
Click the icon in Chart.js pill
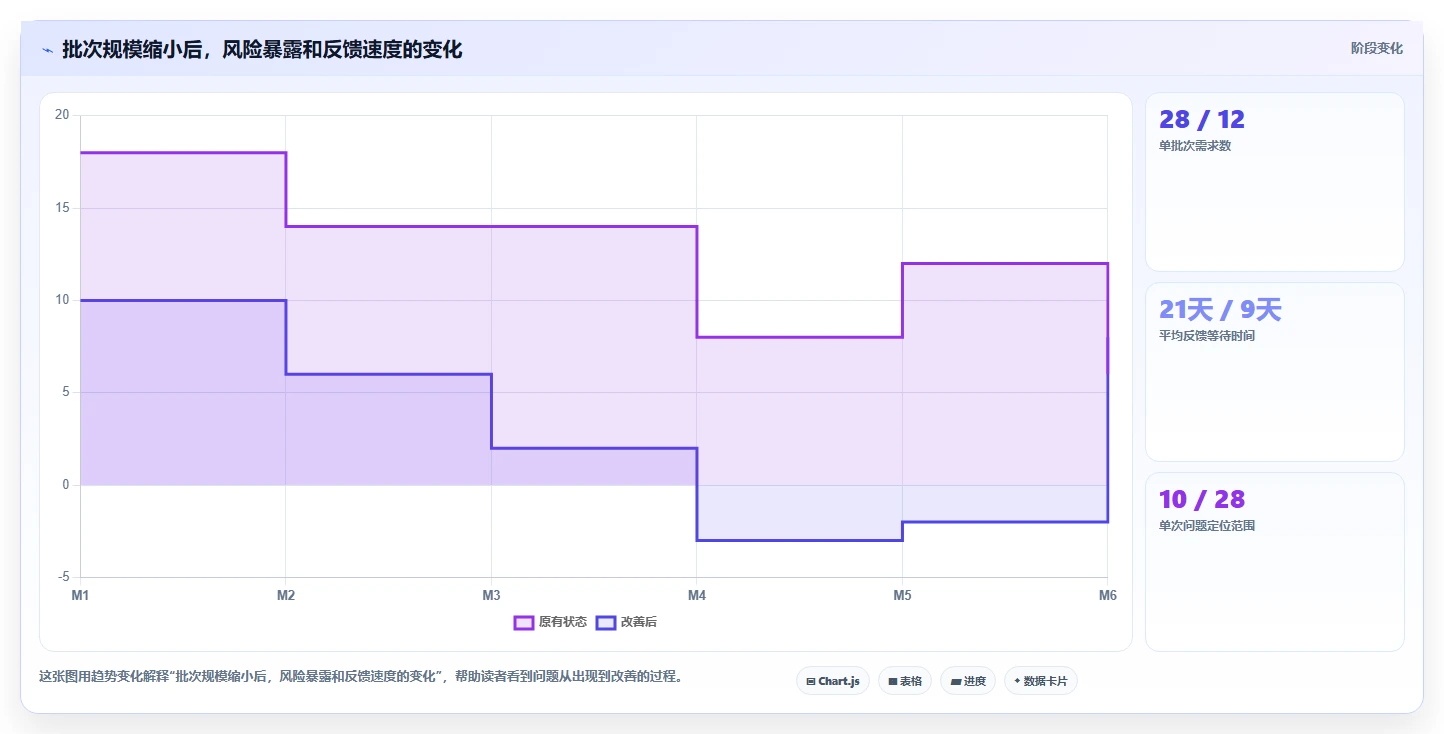811,682
